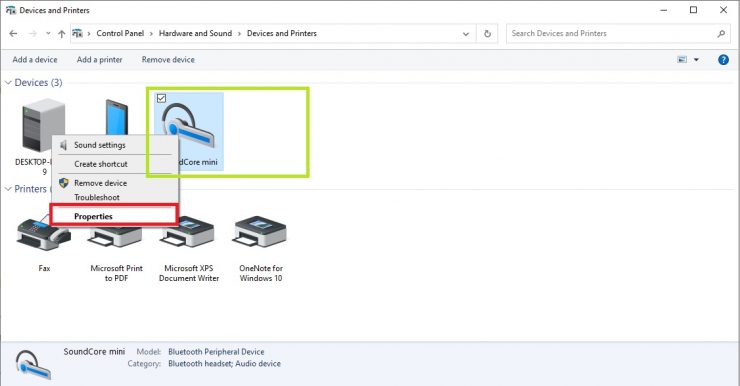This screenshot has height=386, width=740.
Task: Open help via the blue question mark
Action: [x=723, y=59]
